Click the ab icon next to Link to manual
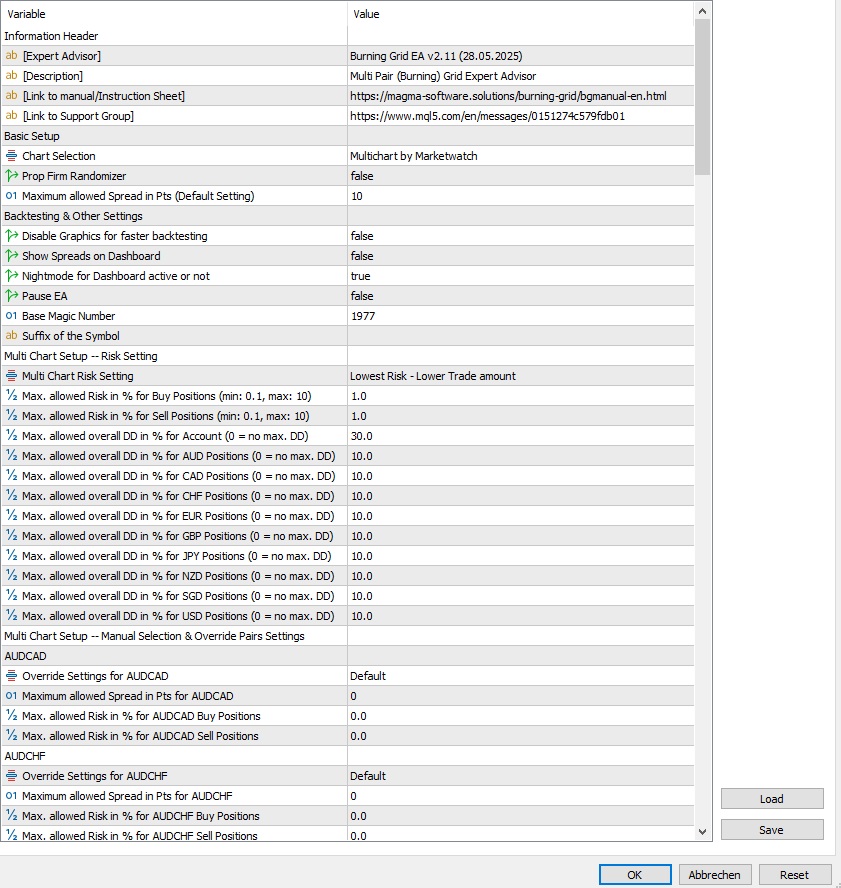The width and height of the screenshot is (841, 888). 11,96
